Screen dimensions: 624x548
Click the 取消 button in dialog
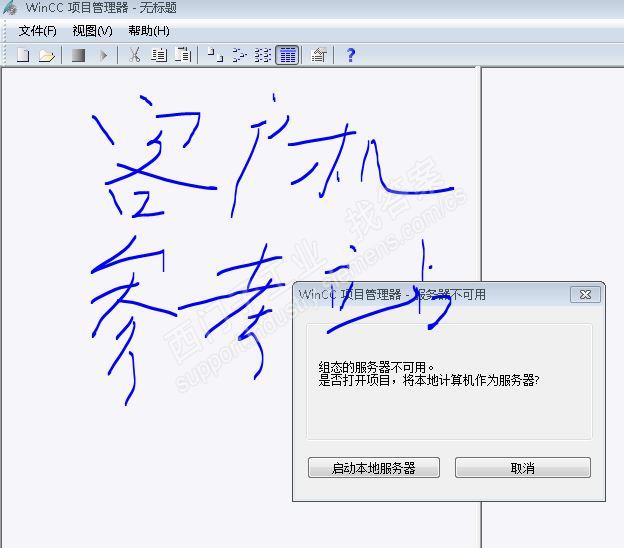pos(523,468)
